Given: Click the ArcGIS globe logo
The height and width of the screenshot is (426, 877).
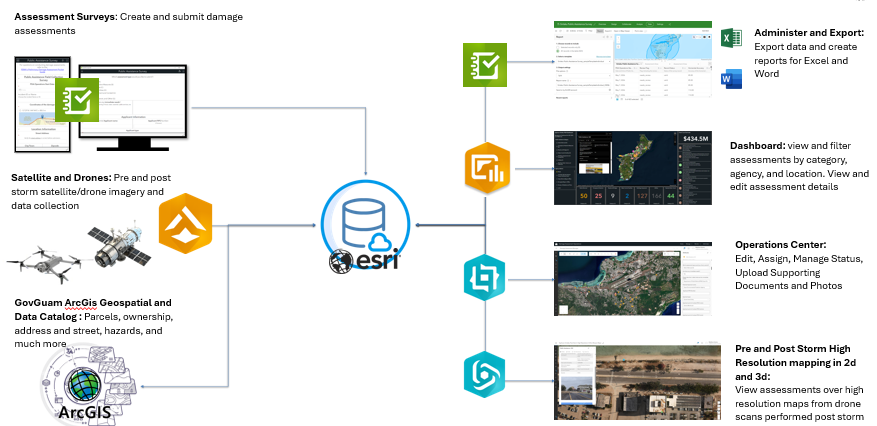Looking at the screenshot, I should point(83,387).
